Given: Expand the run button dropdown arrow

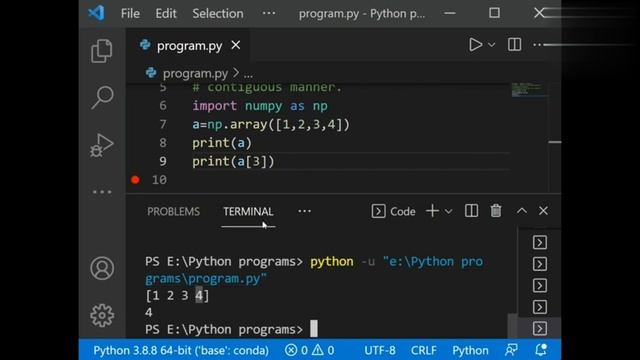Looking at the screenshot, I should 492,44.
